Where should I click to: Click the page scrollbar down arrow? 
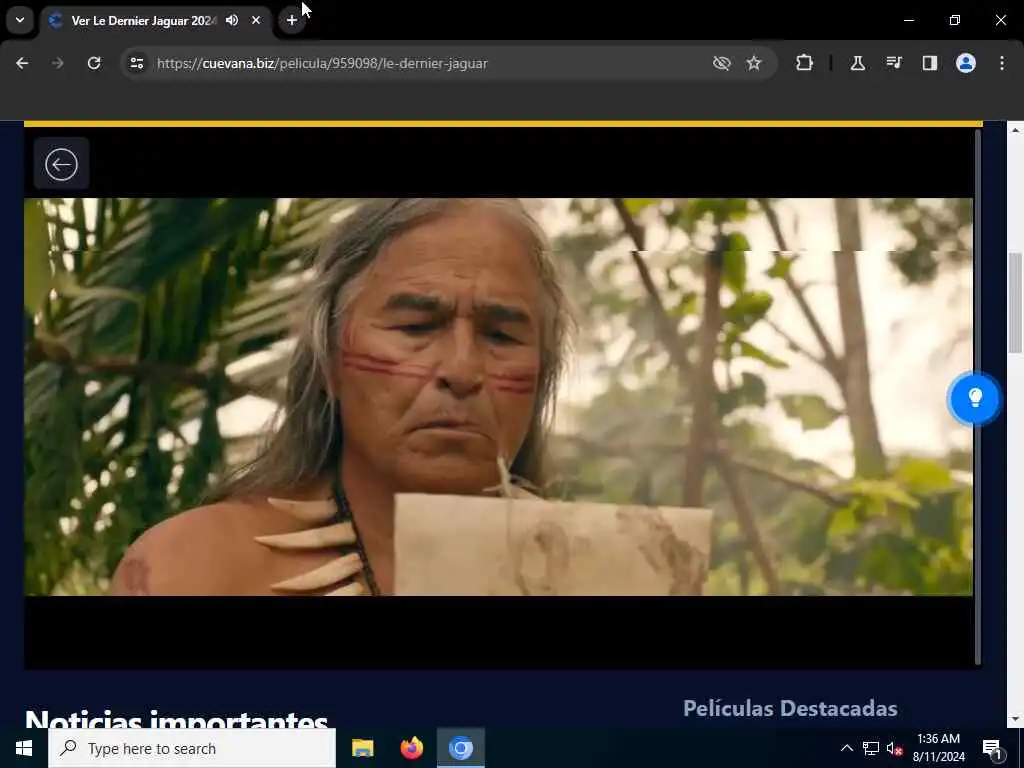click(x=1015, y=718)
